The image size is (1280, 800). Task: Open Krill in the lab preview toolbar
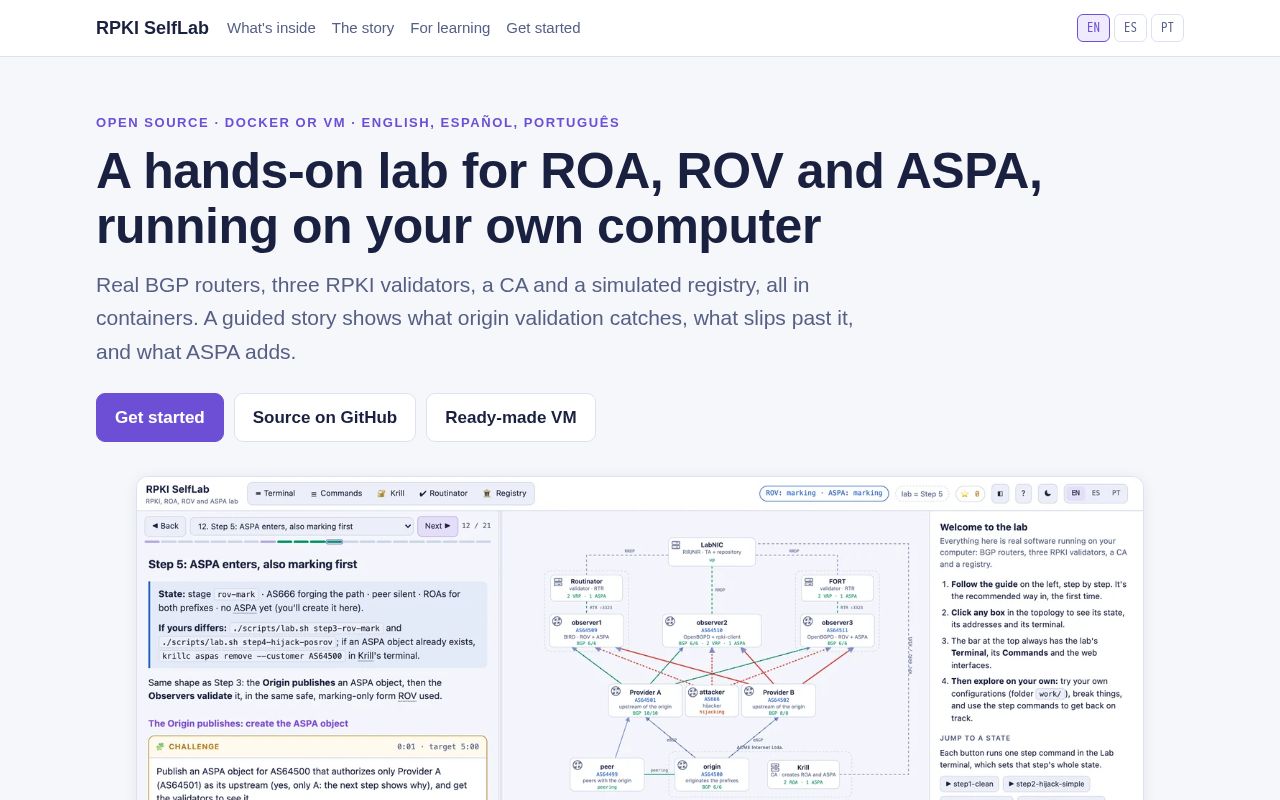pyautogui.click(x=391, y=493)
